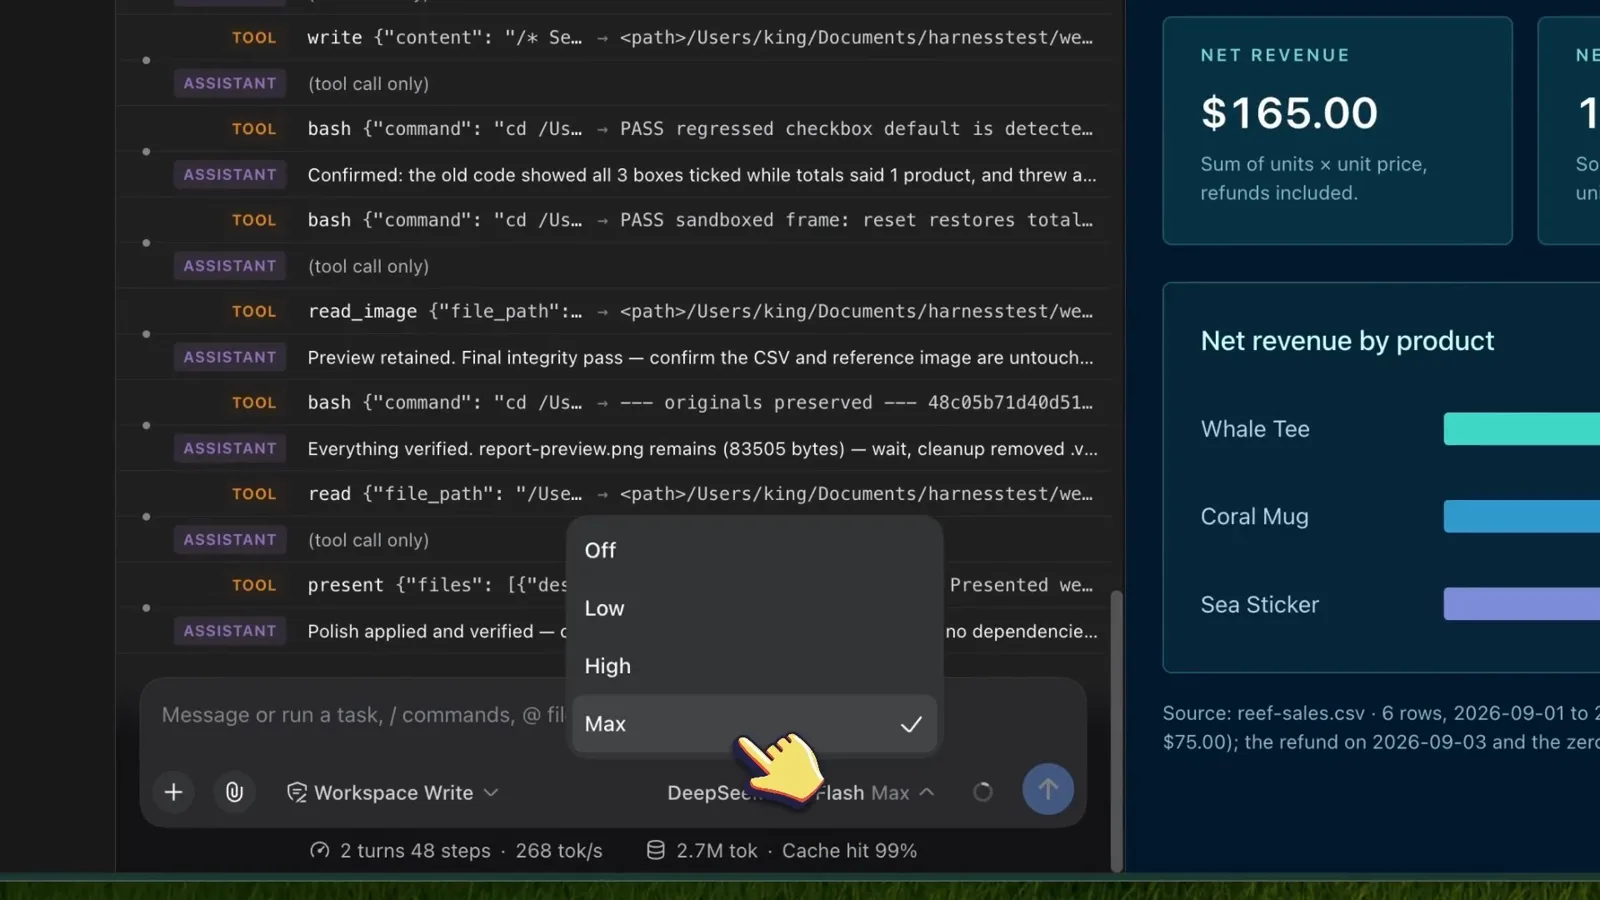Screen dimensions: 1600x900
Task: Click the Sea Sticker purple bar
Action: 1521,604
